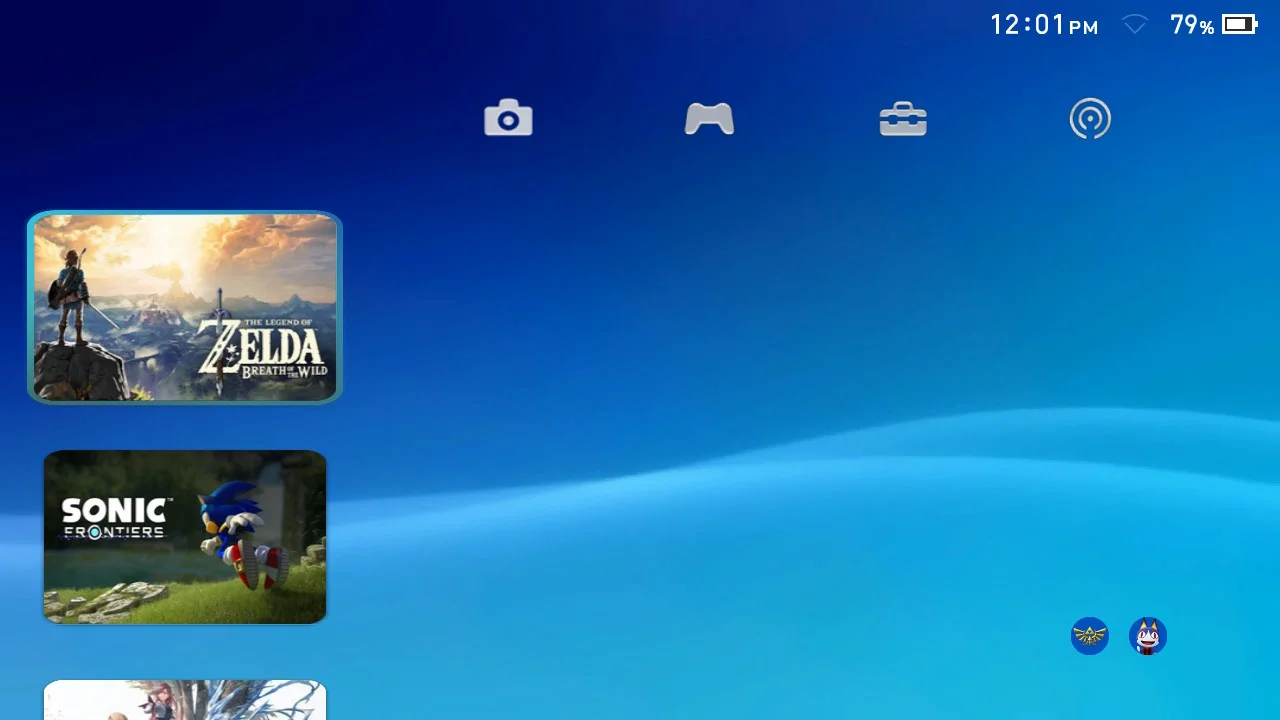Screen dimensions: 1280x720
Task: Click the Wi-Fi signal indicator
Action: pos(1135,25)
